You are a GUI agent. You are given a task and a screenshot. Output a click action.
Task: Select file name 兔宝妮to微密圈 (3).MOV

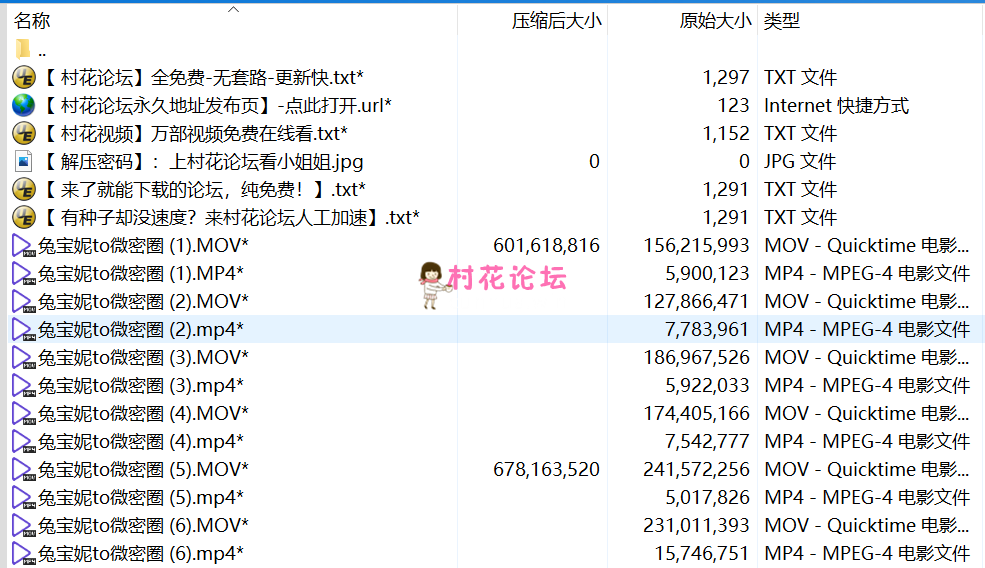tap(143, 358)
